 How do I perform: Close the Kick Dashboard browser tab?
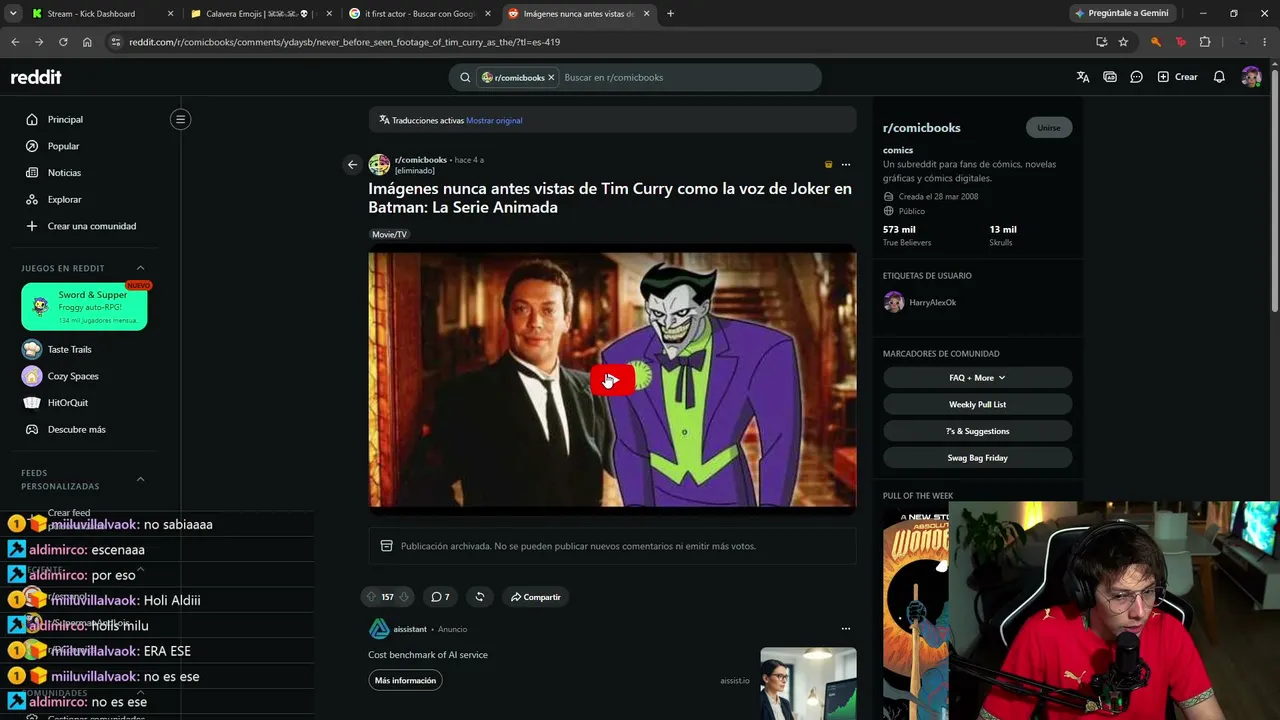pos(170,14)
